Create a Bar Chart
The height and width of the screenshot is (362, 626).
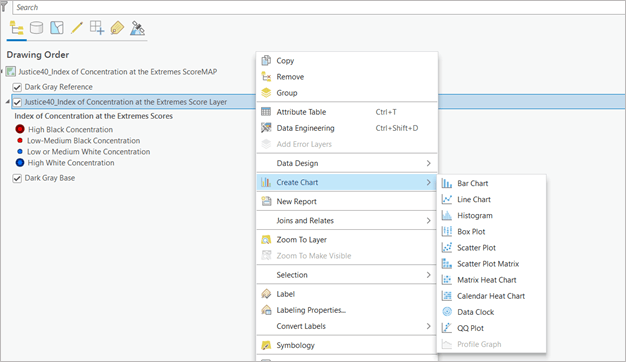(x=491, y=184)
